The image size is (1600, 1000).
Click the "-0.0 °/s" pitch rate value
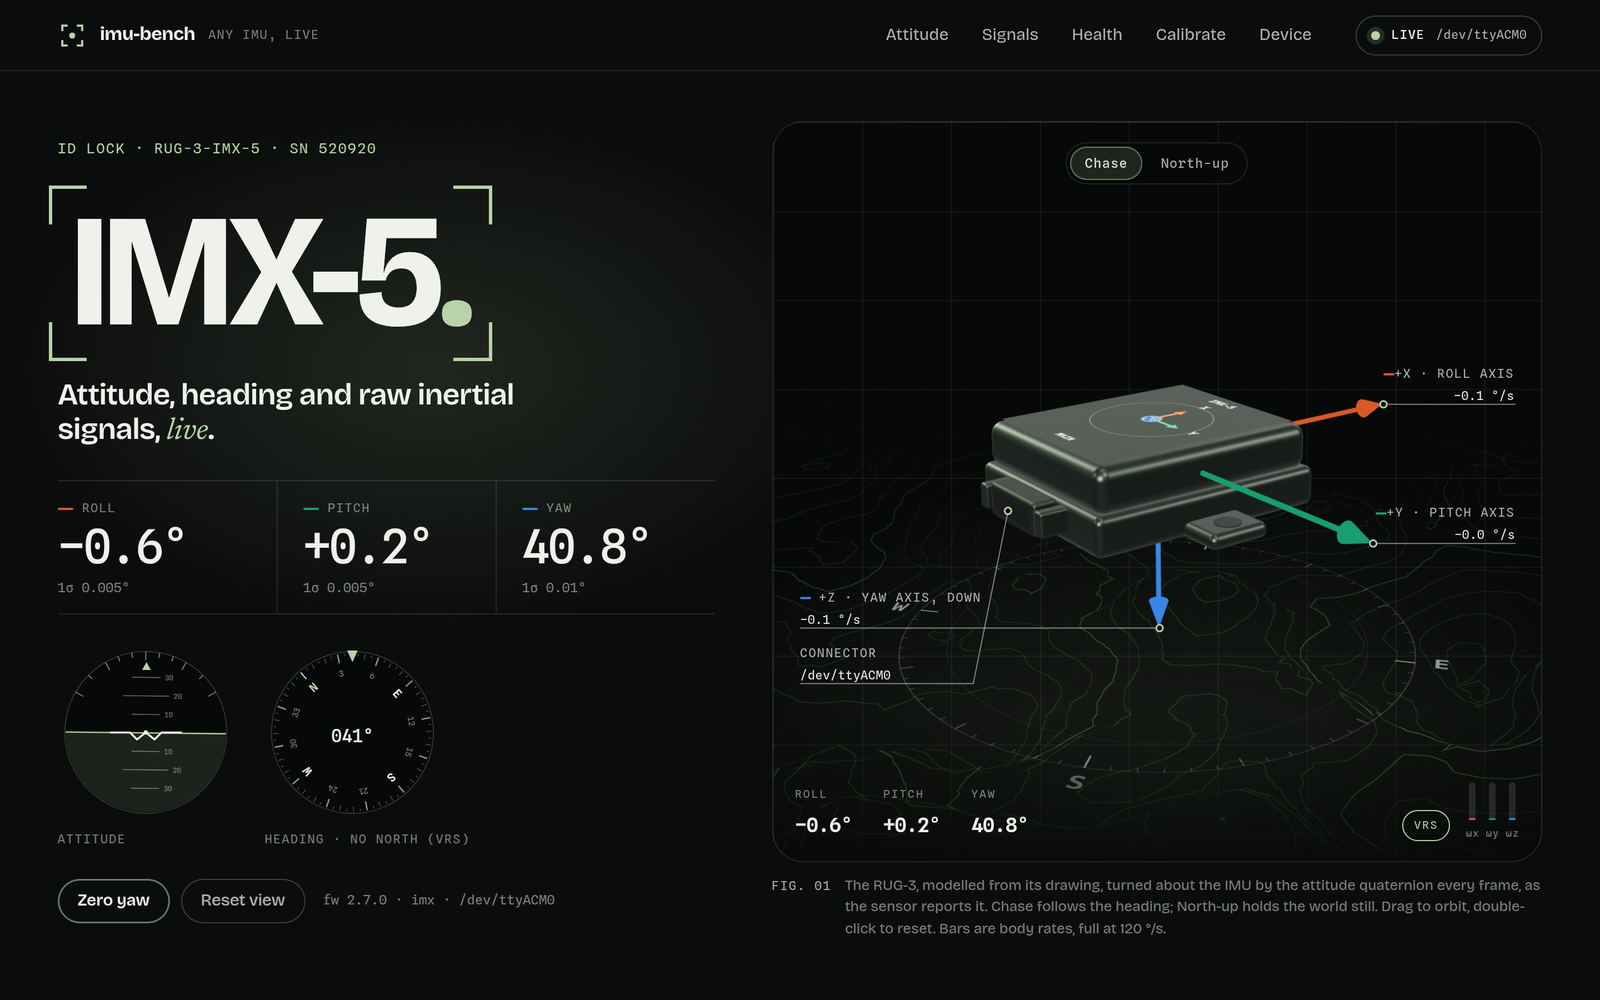tap(1485, 535)
